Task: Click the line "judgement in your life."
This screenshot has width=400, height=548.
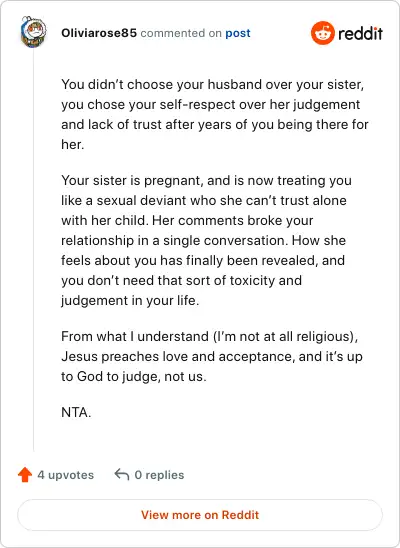Action: pos(130,301)
